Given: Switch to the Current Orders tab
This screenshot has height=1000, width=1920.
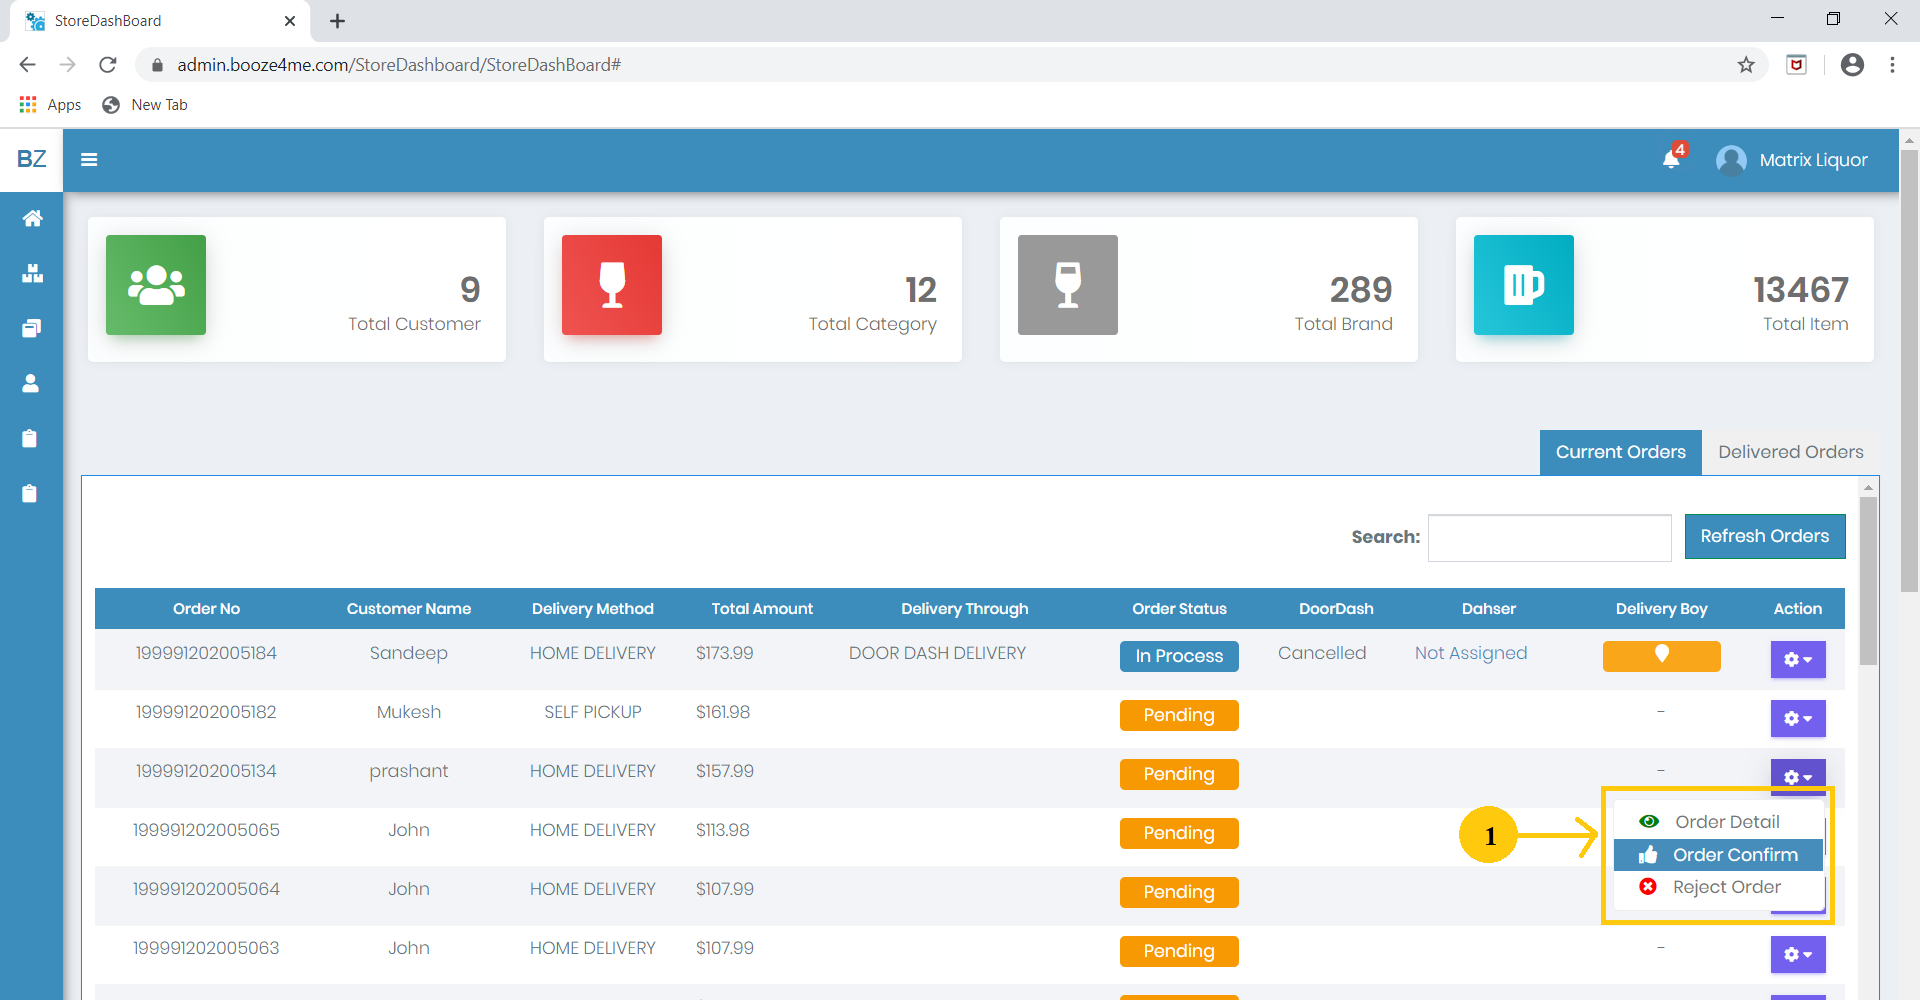Looking at the screenshot, I should [x=1620, y=452].
